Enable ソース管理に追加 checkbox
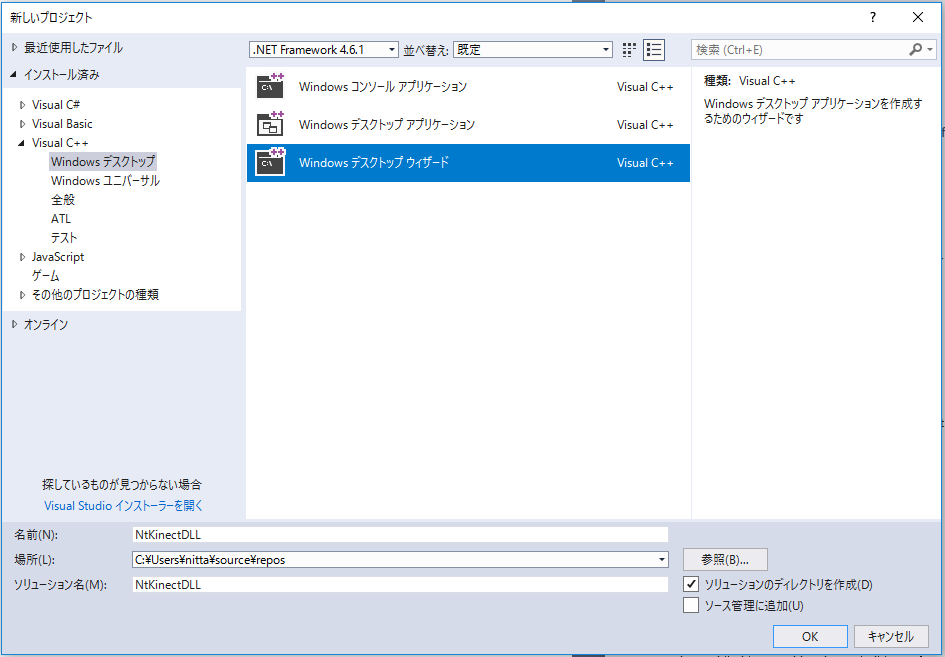Image resolution: width=945 pixels, height=657 pixels. point(691,605)
